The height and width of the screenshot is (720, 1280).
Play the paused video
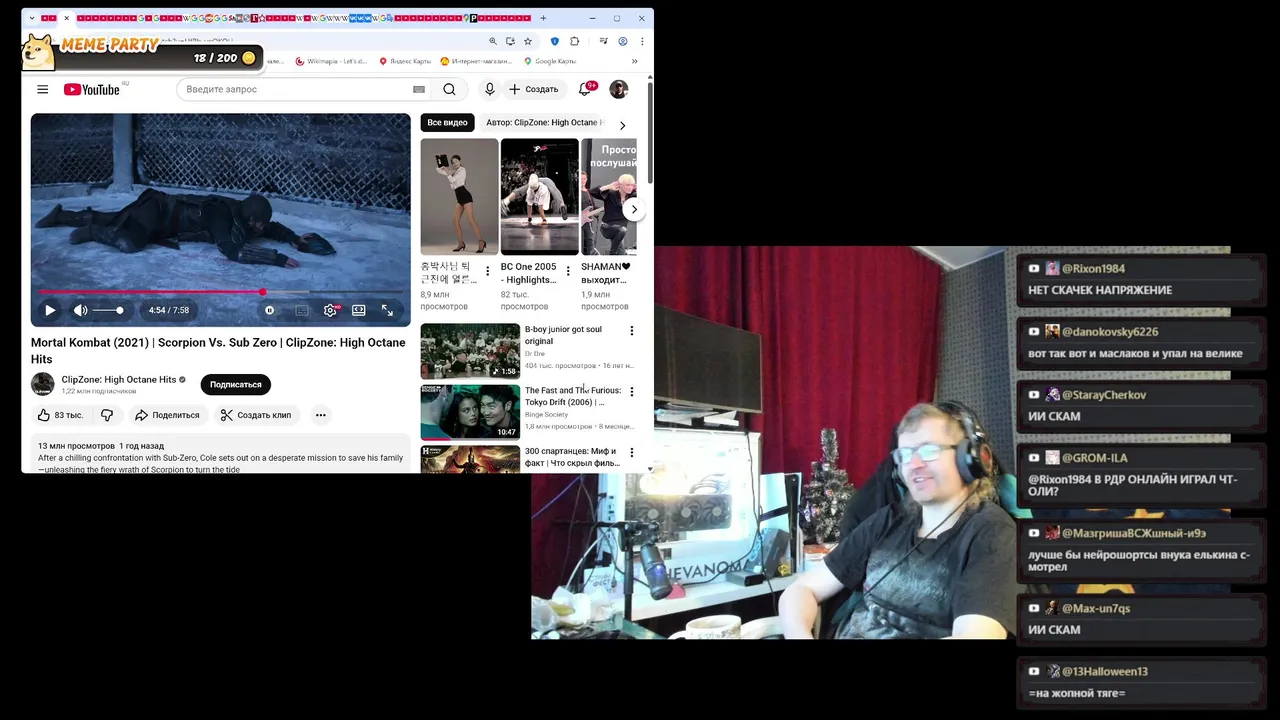tap(50, 310)
